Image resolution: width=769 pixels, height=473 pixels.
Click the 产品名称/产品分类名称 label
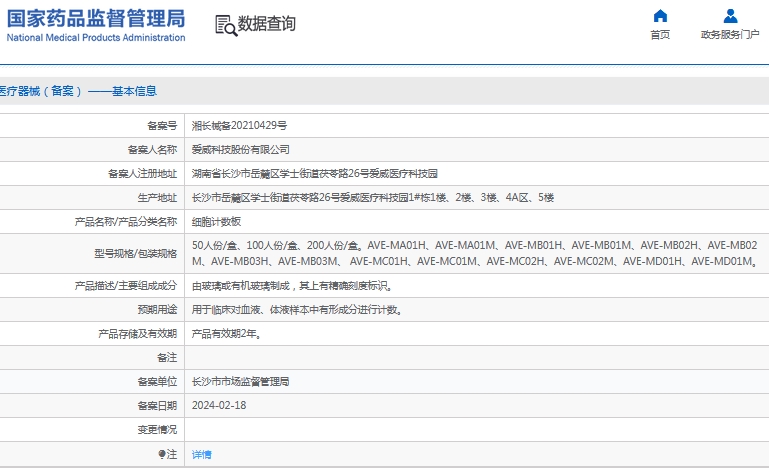pyautogui.click(x=126, y=222)
